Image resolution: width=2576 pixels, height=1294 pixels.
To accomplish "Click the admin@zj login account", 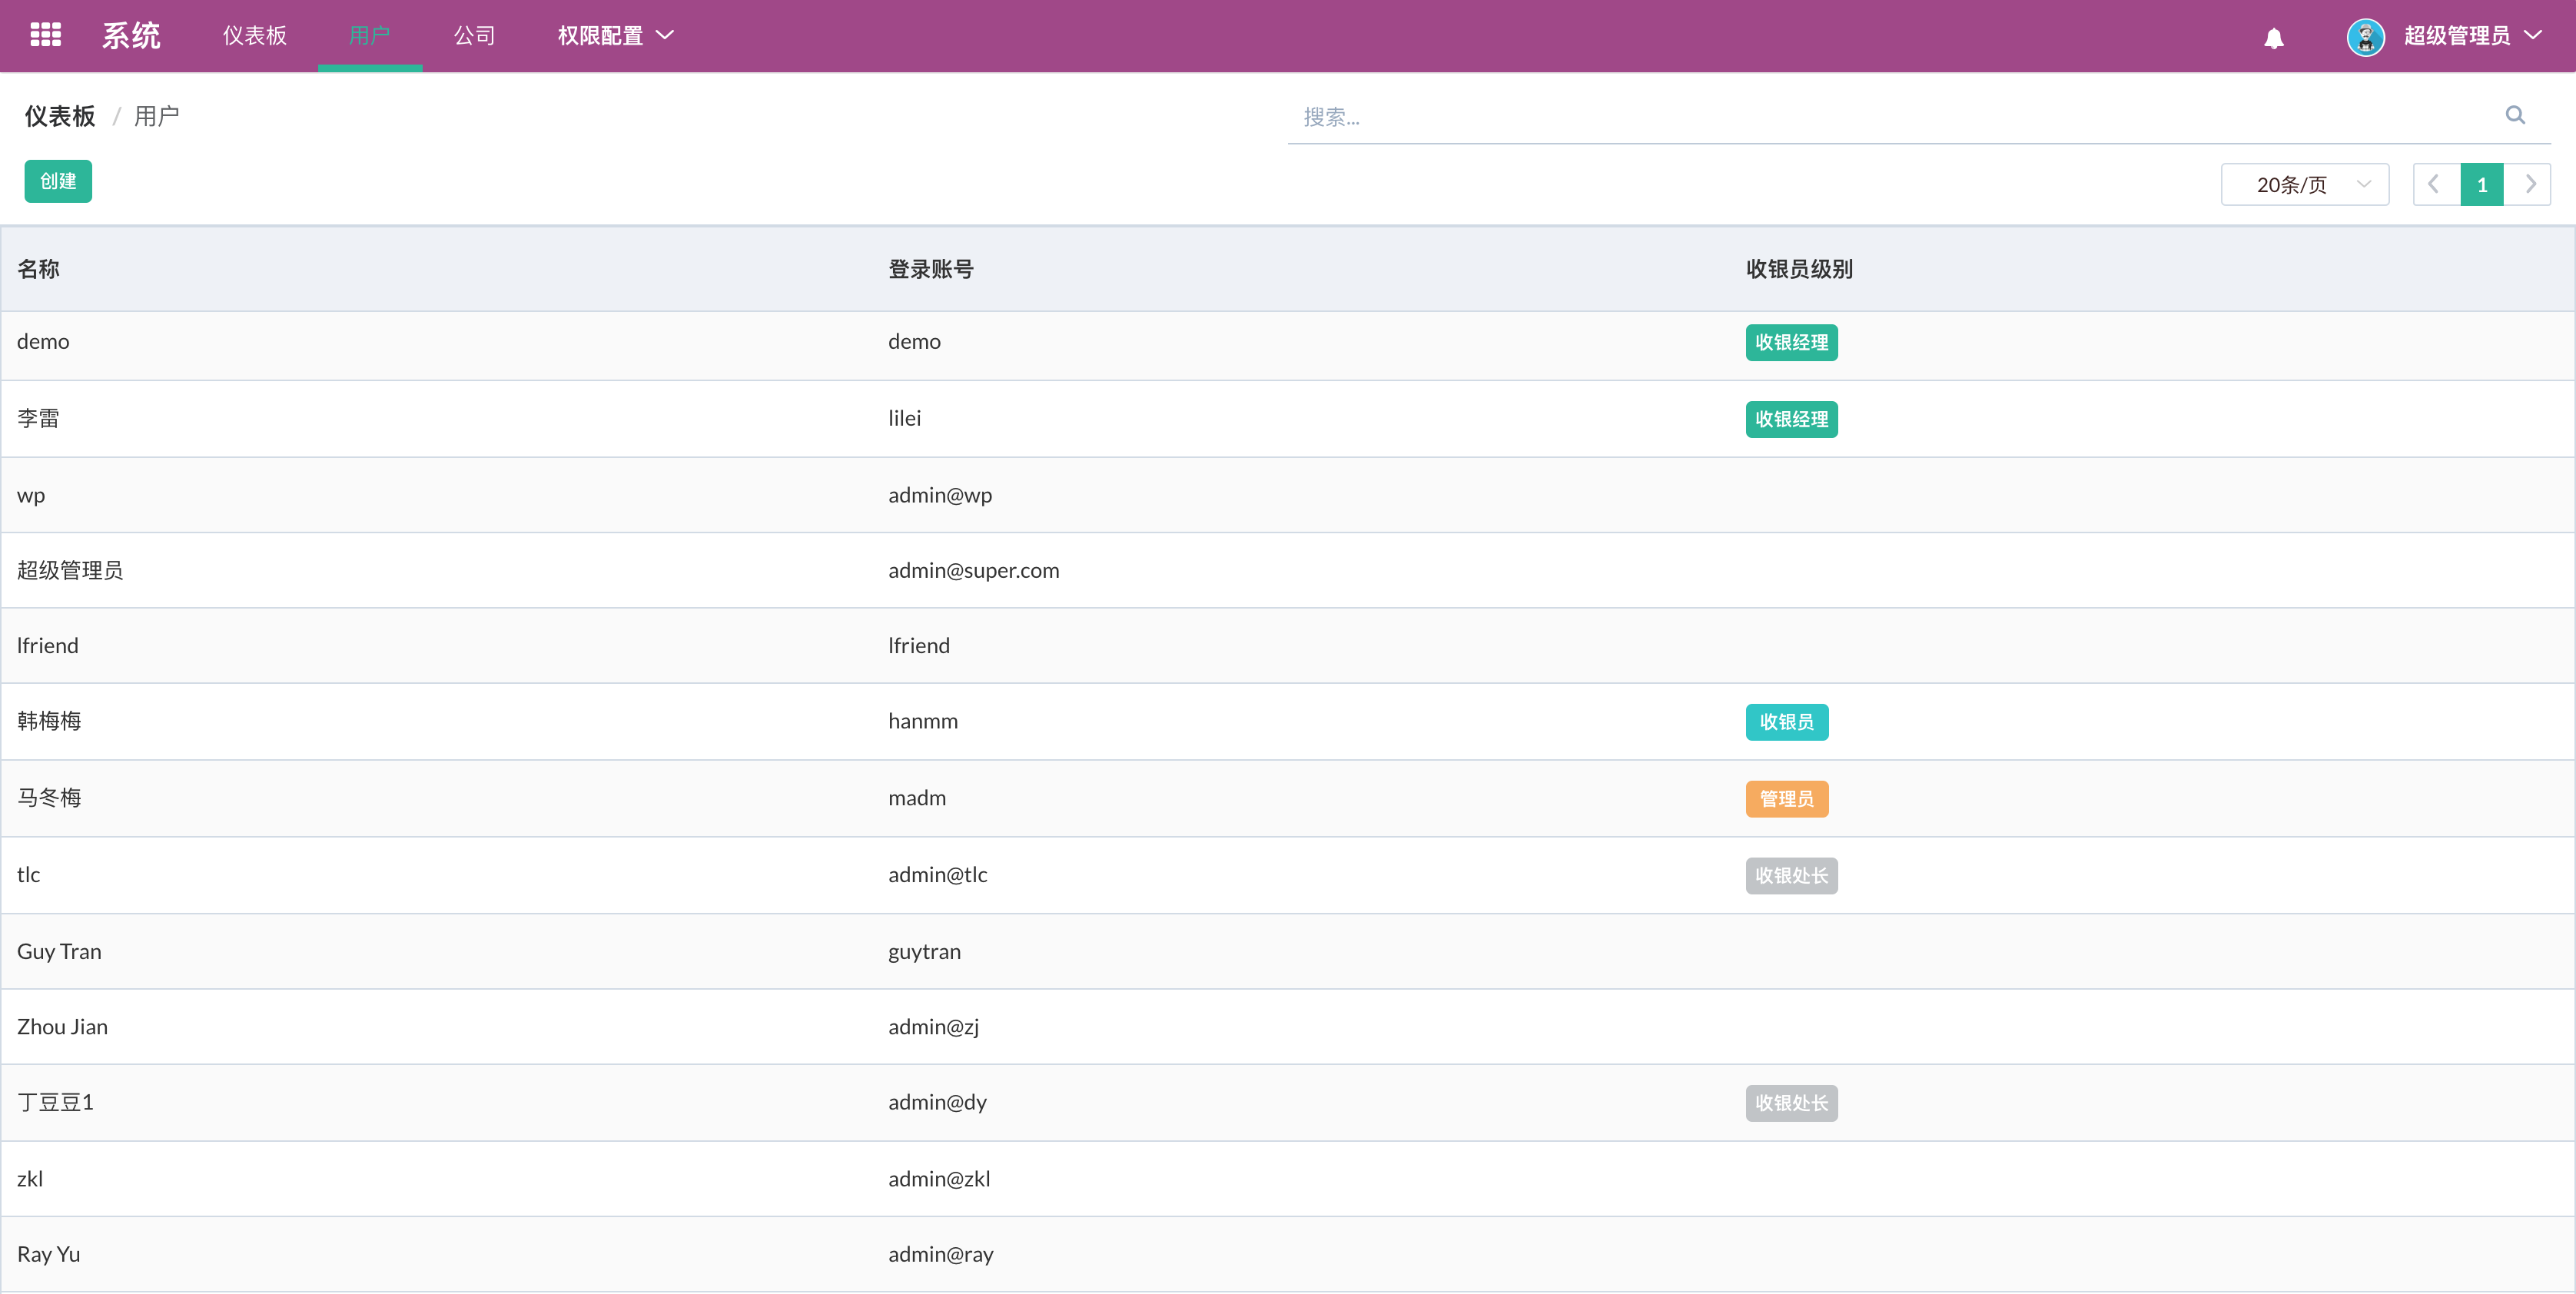I will (933, 1027).
